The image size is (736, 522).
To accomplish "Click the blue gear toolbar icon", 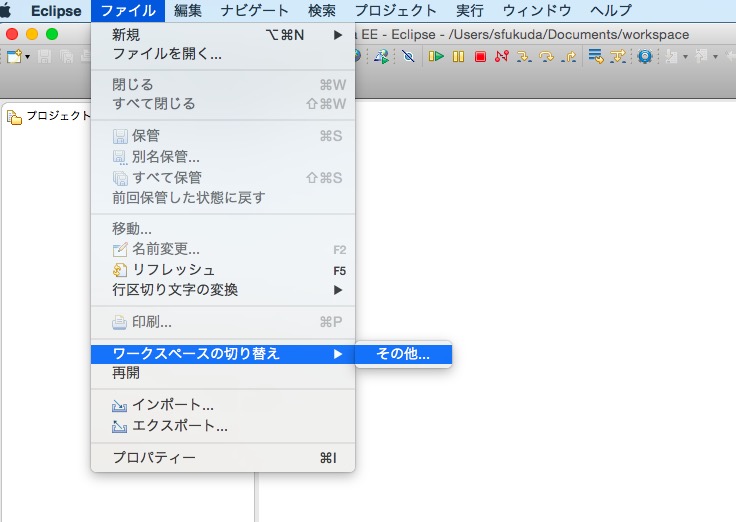I will pyautogui.click(x=645, y=57).
